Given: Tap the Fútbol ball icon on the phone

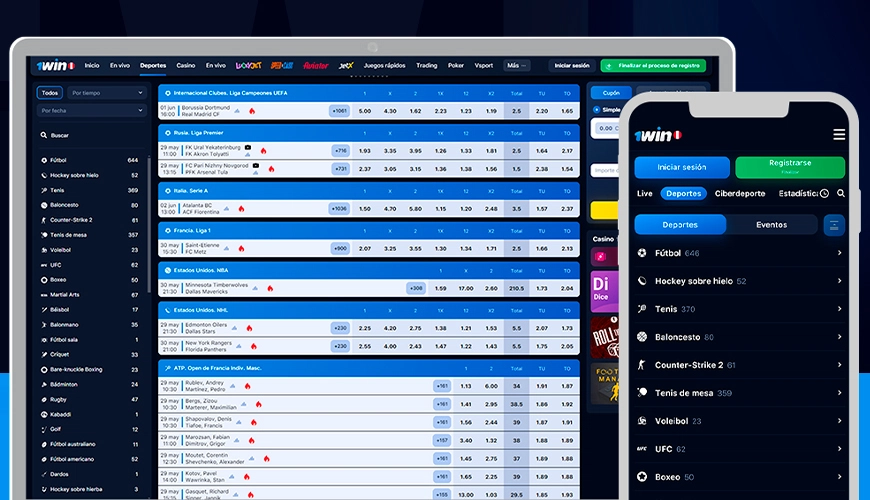Looking at the screenshot, I should pos(642,253).
